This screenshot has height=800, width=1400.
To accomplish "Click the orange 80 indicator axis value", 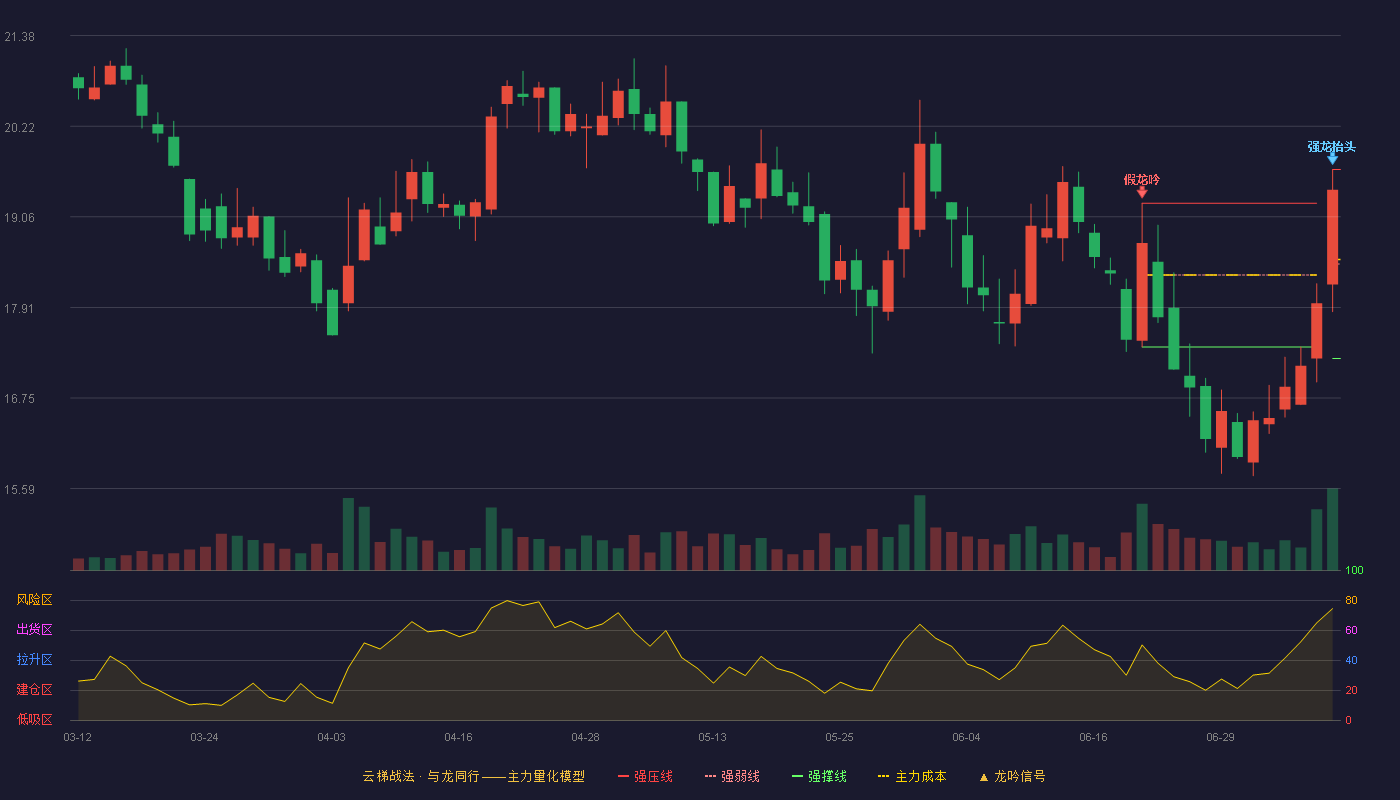I will 1351,600.
